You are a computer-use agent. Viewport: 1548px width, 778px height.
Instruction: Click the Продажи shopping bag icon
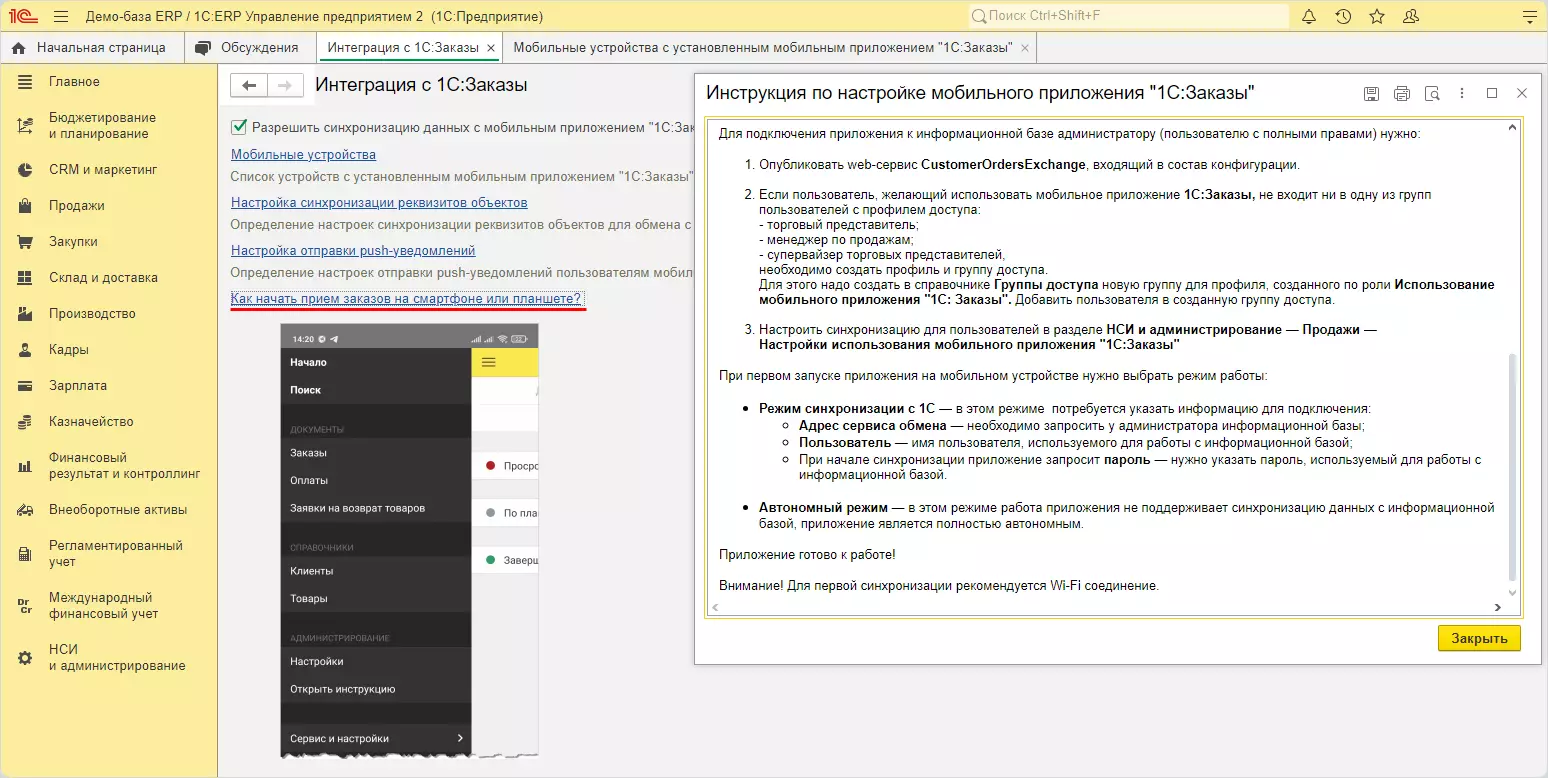coord(26,206)
